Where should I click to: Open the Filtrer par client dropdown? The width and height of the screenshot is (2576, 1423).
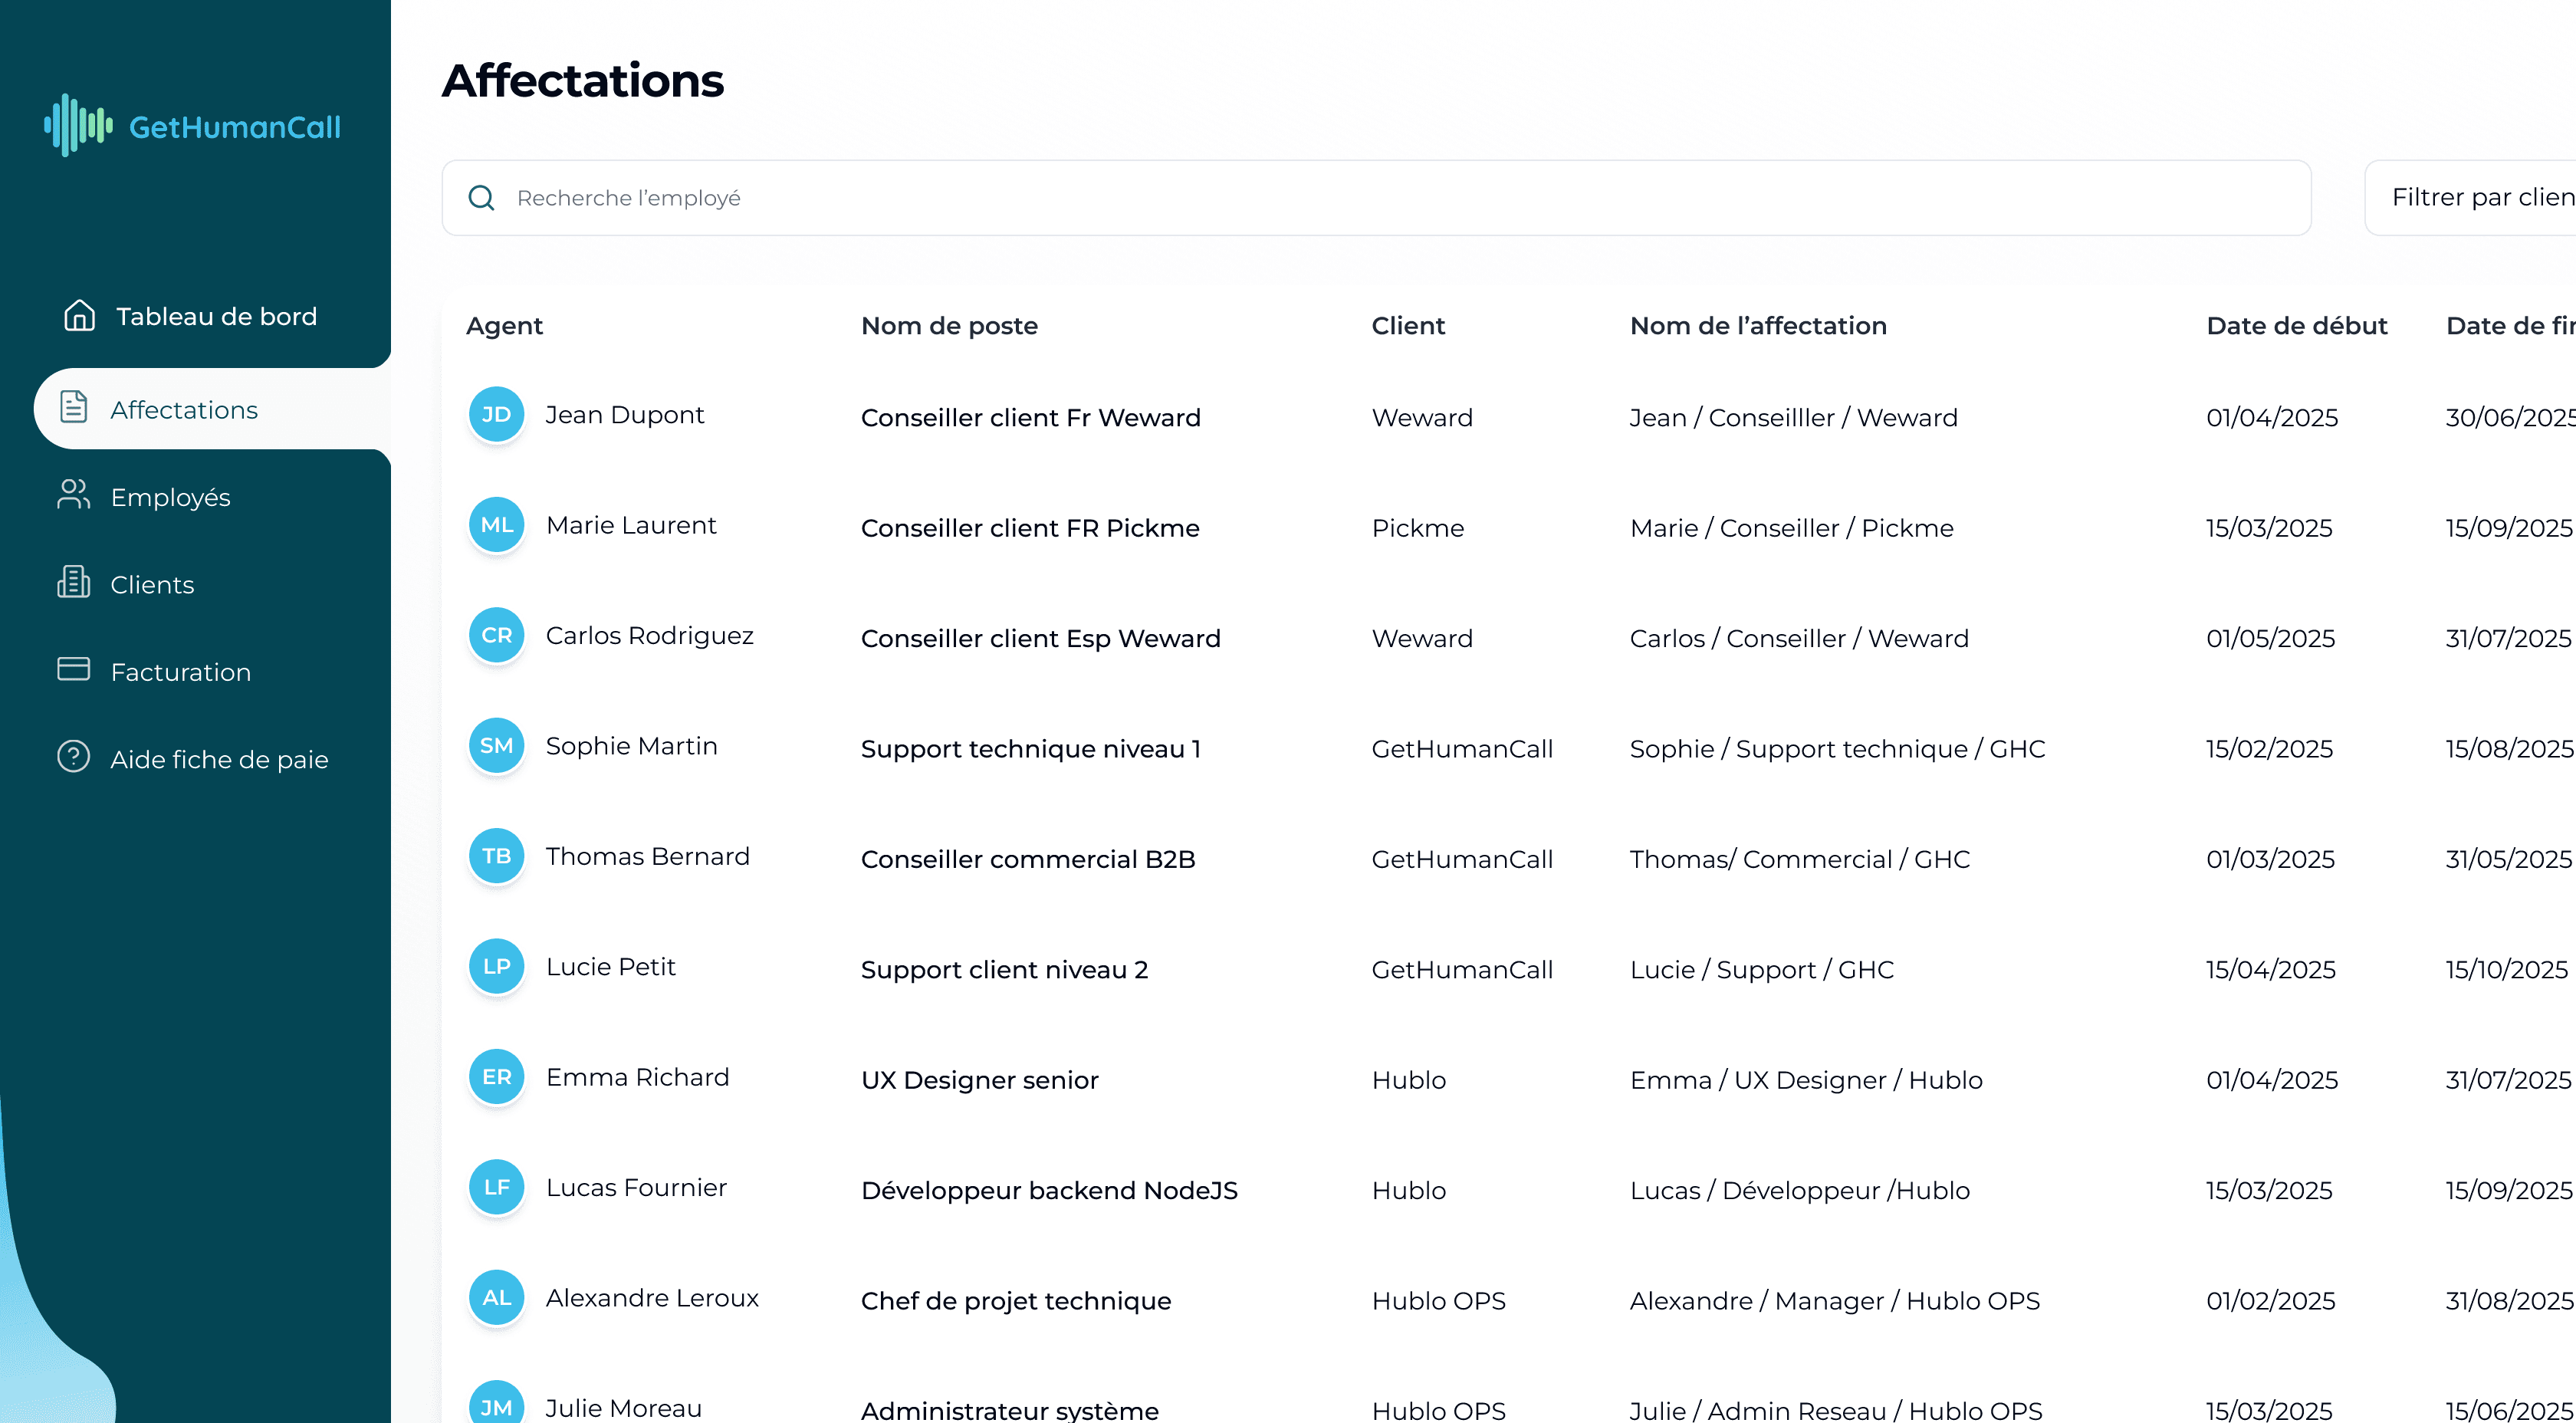pyautogui.click(x=2470, y=198)
